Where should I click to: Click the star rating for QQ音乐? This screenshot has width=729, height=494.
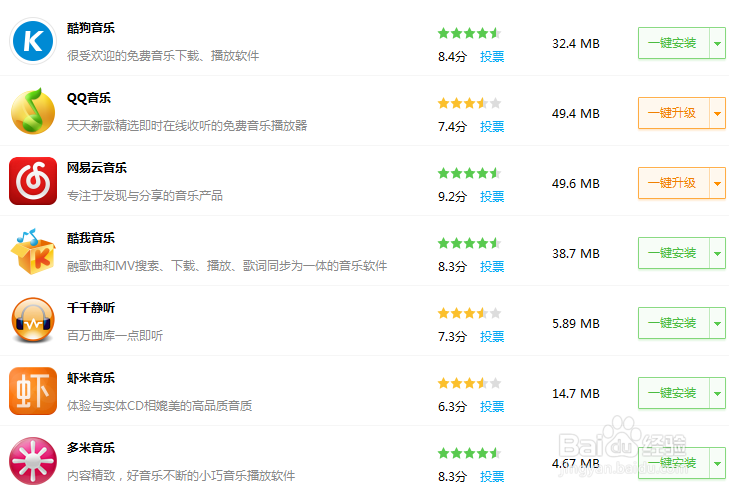469,103
